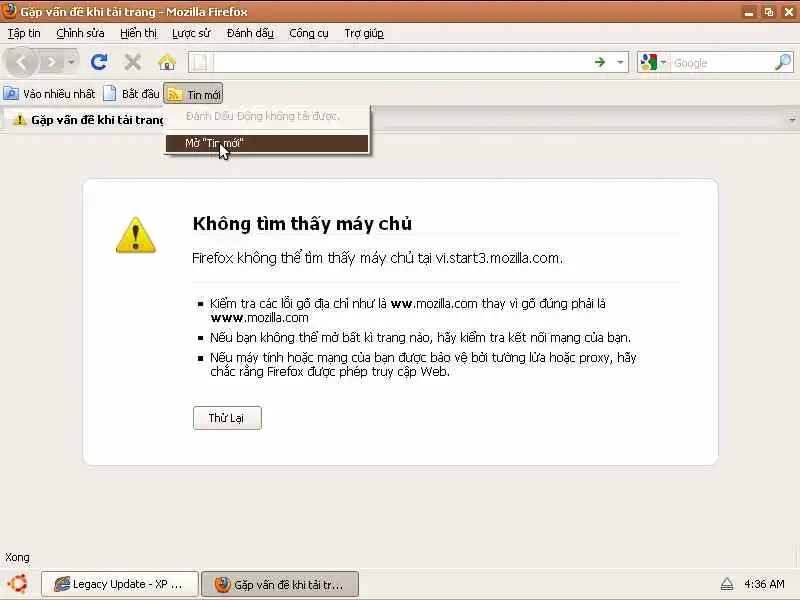
Task: Open the Trợ giúp menu
Action: tap(364, 33)
